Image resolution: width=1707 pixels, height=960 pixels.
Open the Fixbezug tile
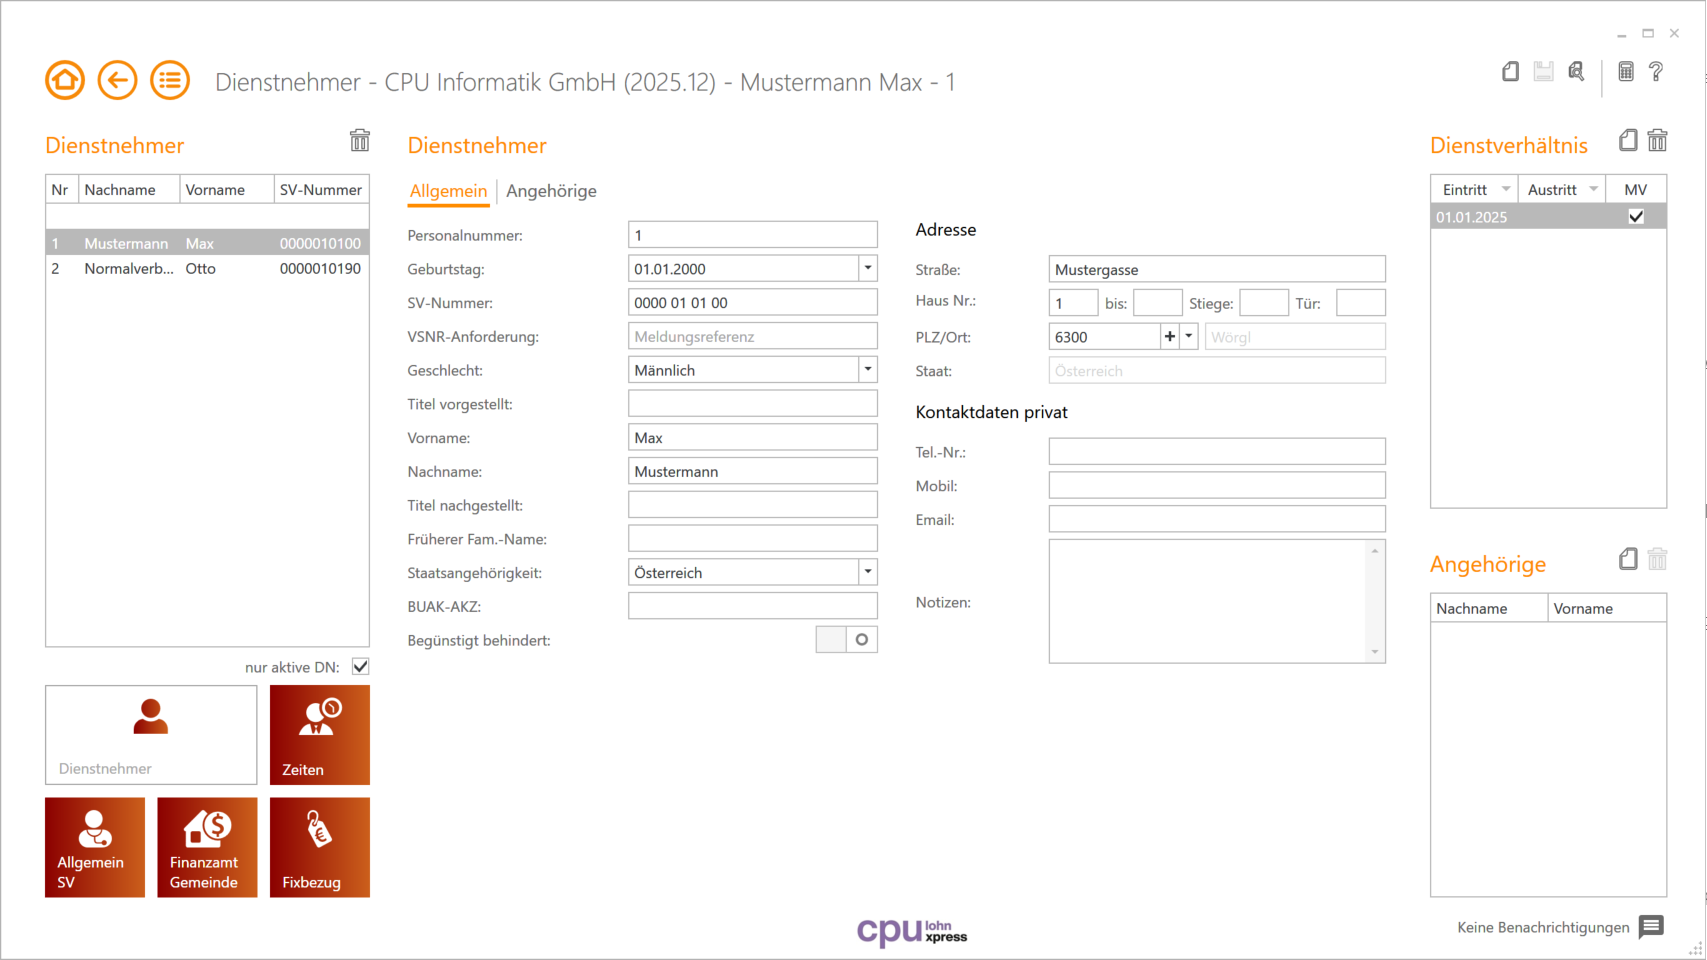319,846
